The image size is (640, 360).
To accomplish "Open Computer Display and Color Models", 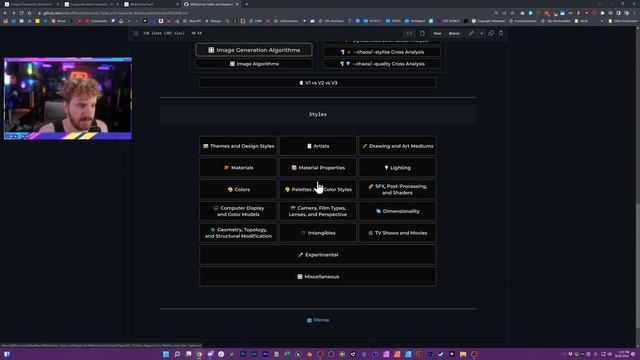I will point(238,211).
